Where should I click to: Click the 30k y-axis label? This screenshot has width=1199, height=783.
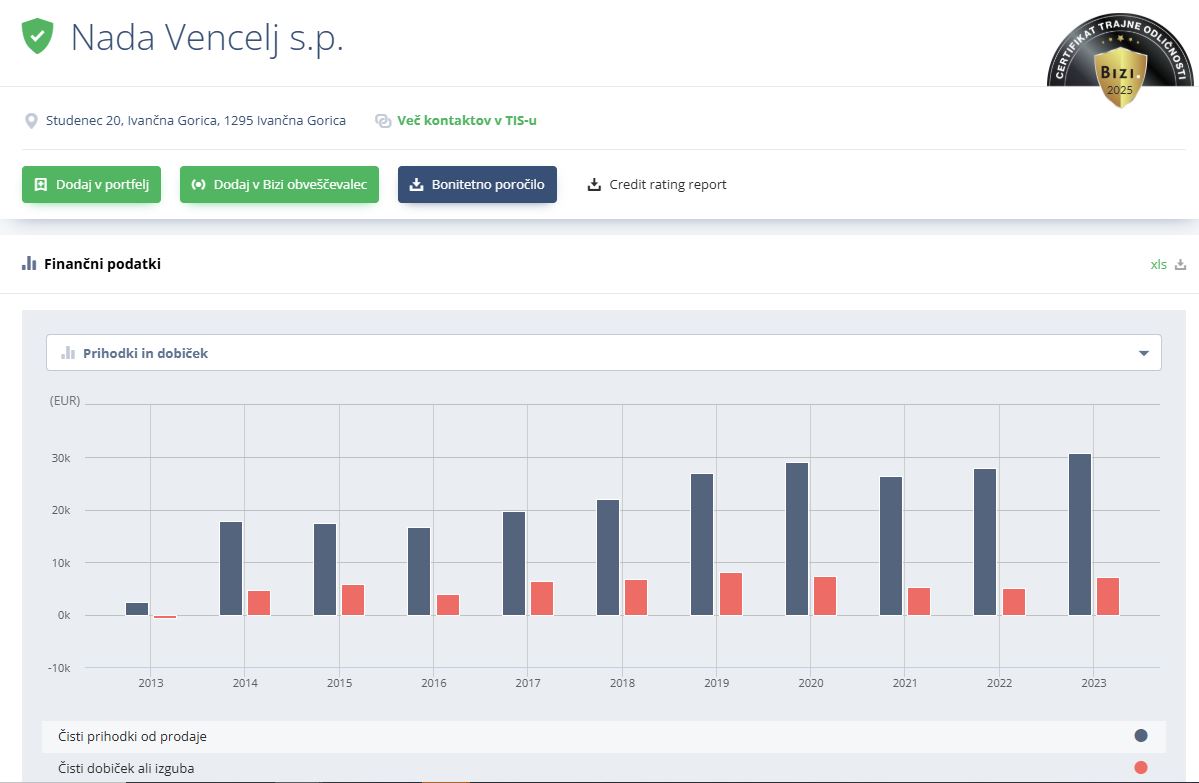(61, 458)
